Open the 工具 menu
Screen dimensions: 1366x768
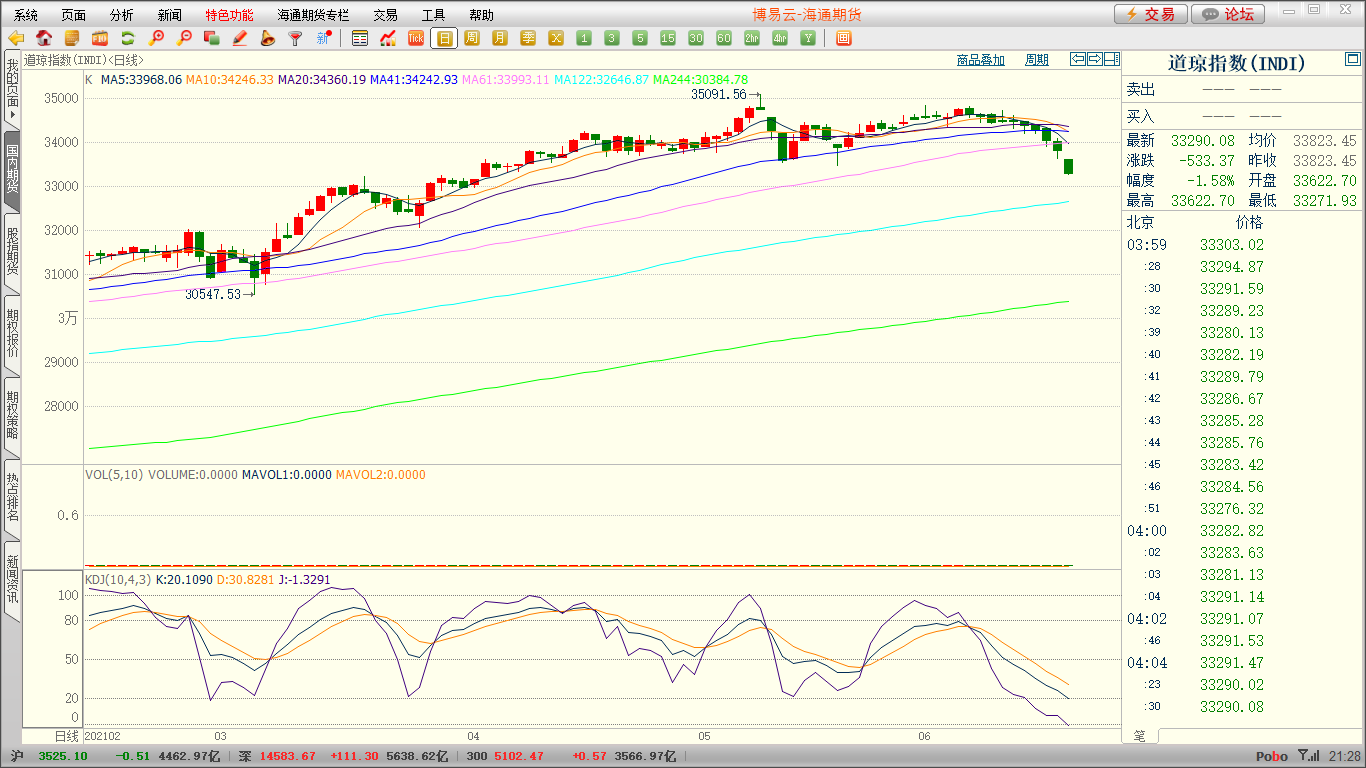coord(433,15)
